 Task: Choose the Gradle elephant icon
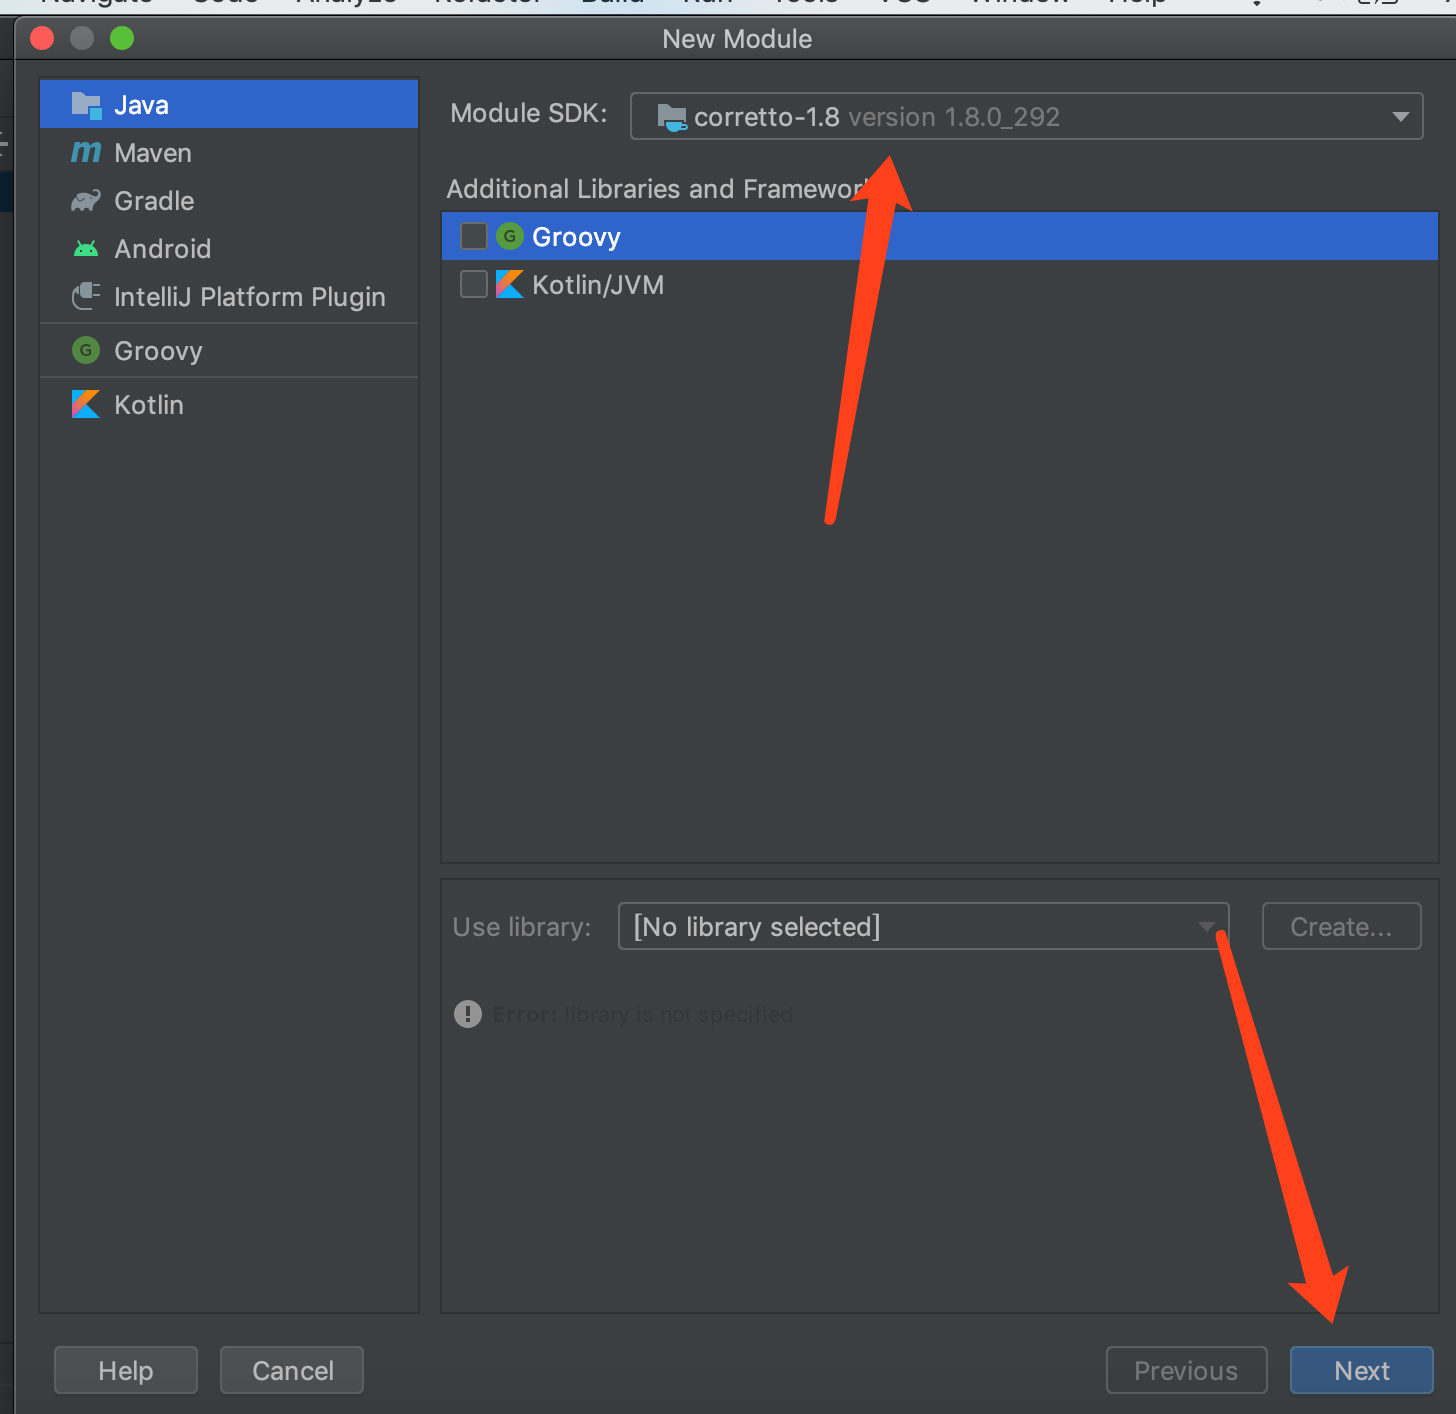[x=86, y=201]
